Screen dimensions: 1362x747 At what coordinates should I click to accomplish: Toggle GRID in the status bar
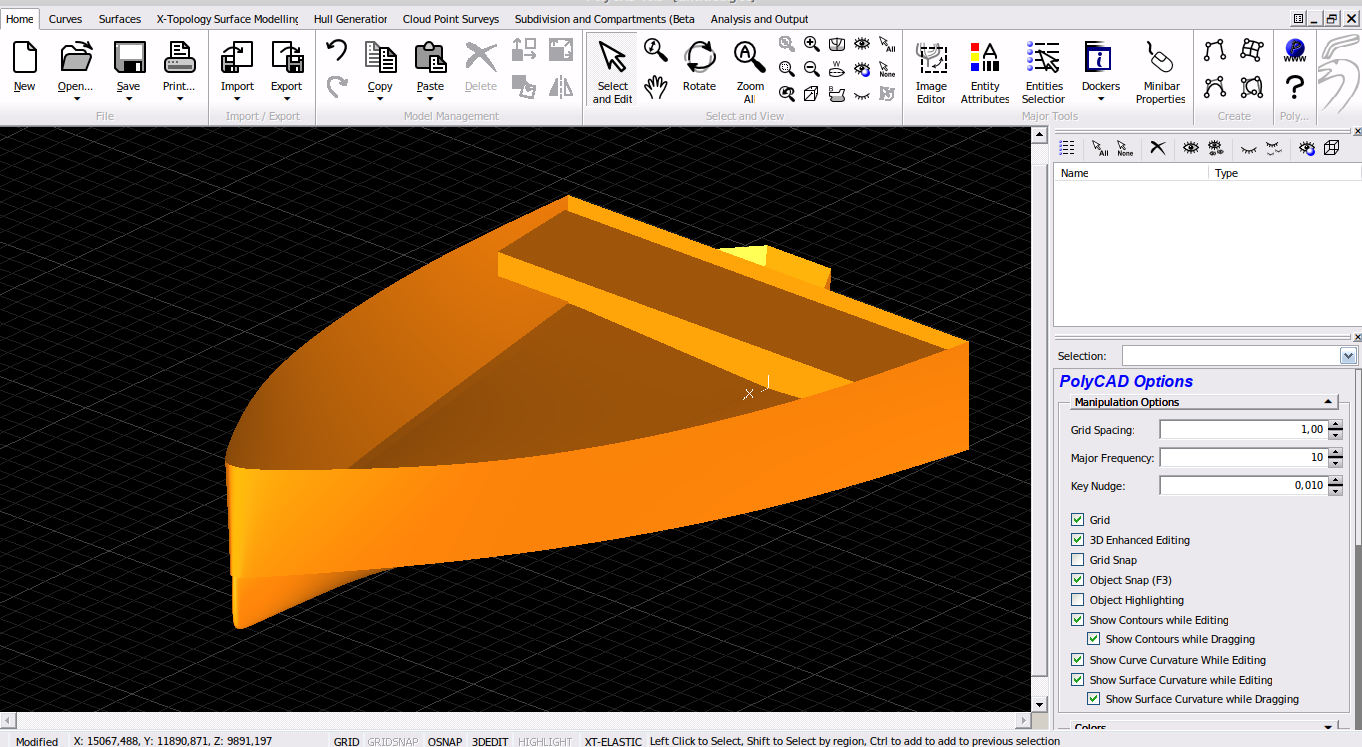(346, 742)
